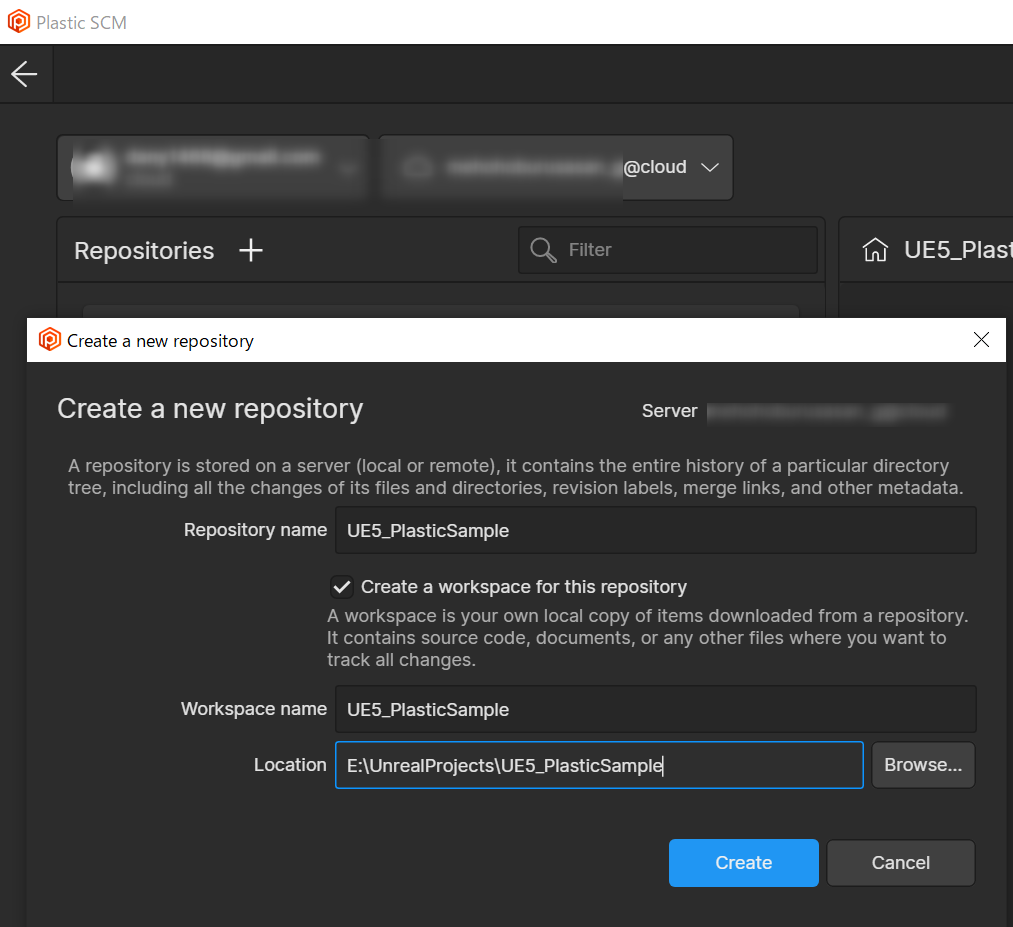Screen dimensions: 1013x927
Task: Dismiss the dialog with Cancel
Action: click(x=901, y=863)
